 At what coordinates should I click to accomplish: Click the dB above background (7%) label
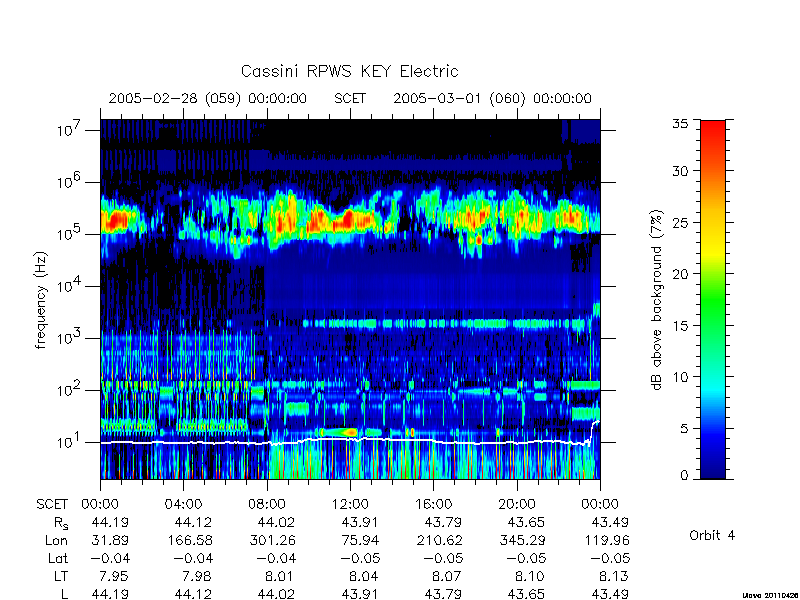click(657, 300)
